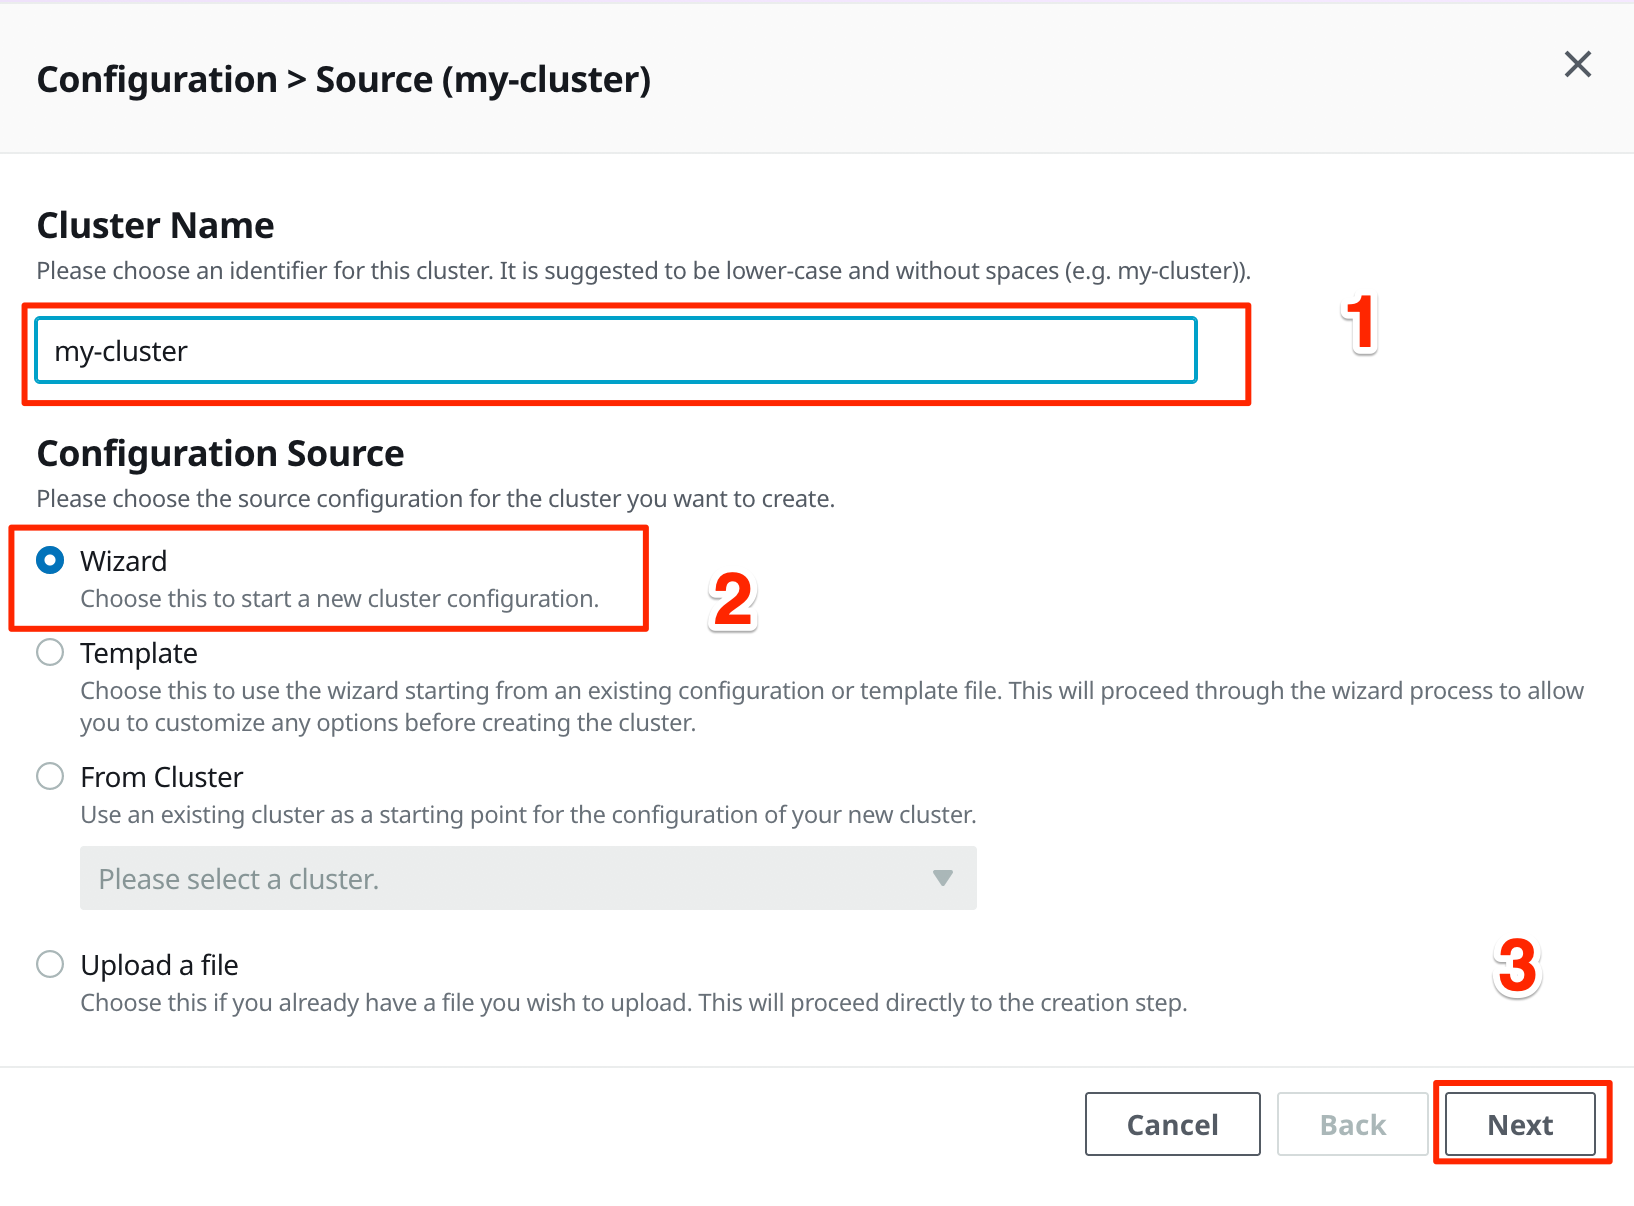The image size is (1634, 1206).
Task: Click the "From Cluster" option label text
Action: (162, 777)
